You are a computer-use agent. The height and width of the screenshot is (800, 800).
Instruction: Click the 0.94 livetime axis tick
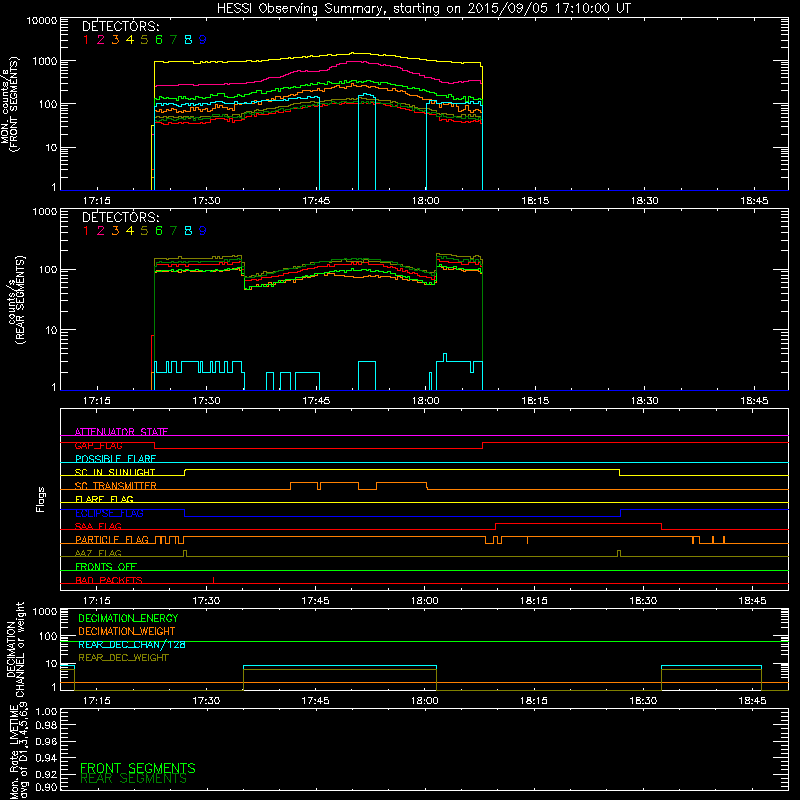46,758
